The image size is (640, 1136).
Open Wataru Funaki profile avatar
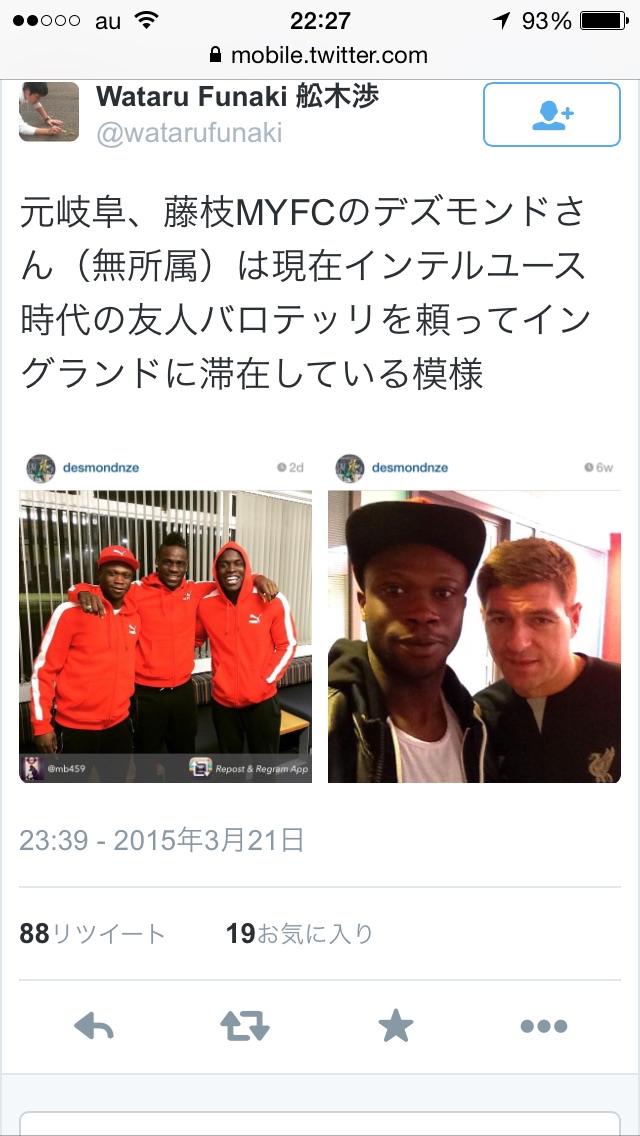pyautogui.click(x=49, y=112)
